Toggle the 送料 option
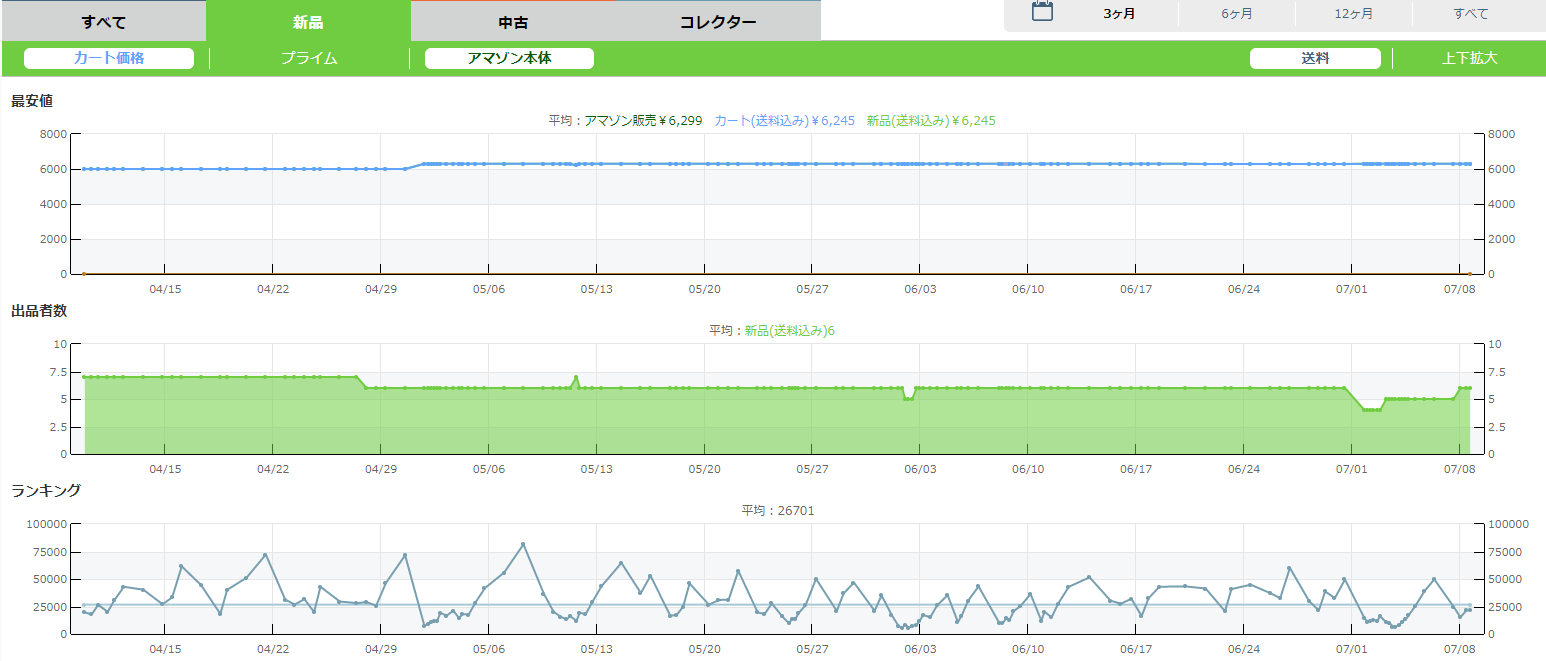Screen dimensions: 1546x661 (1315, 58)
